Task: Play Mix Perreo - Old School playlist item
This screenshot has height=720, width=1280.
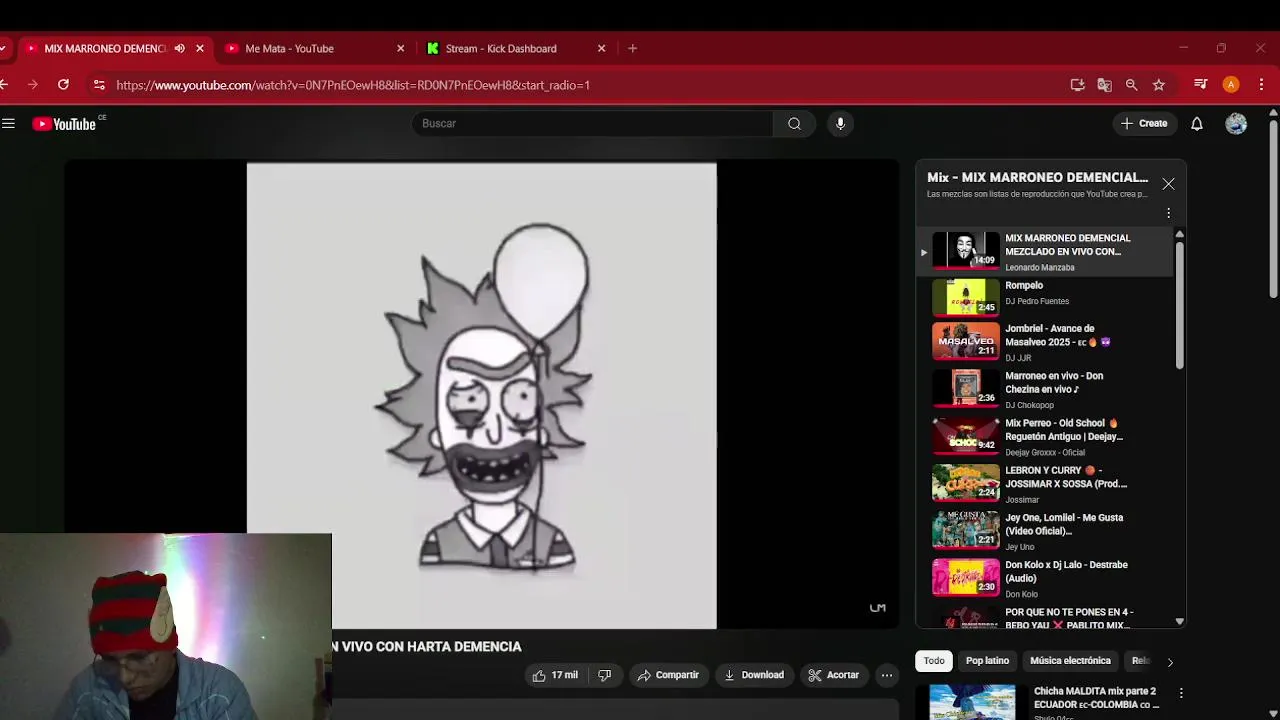Action: [1045, 437]
